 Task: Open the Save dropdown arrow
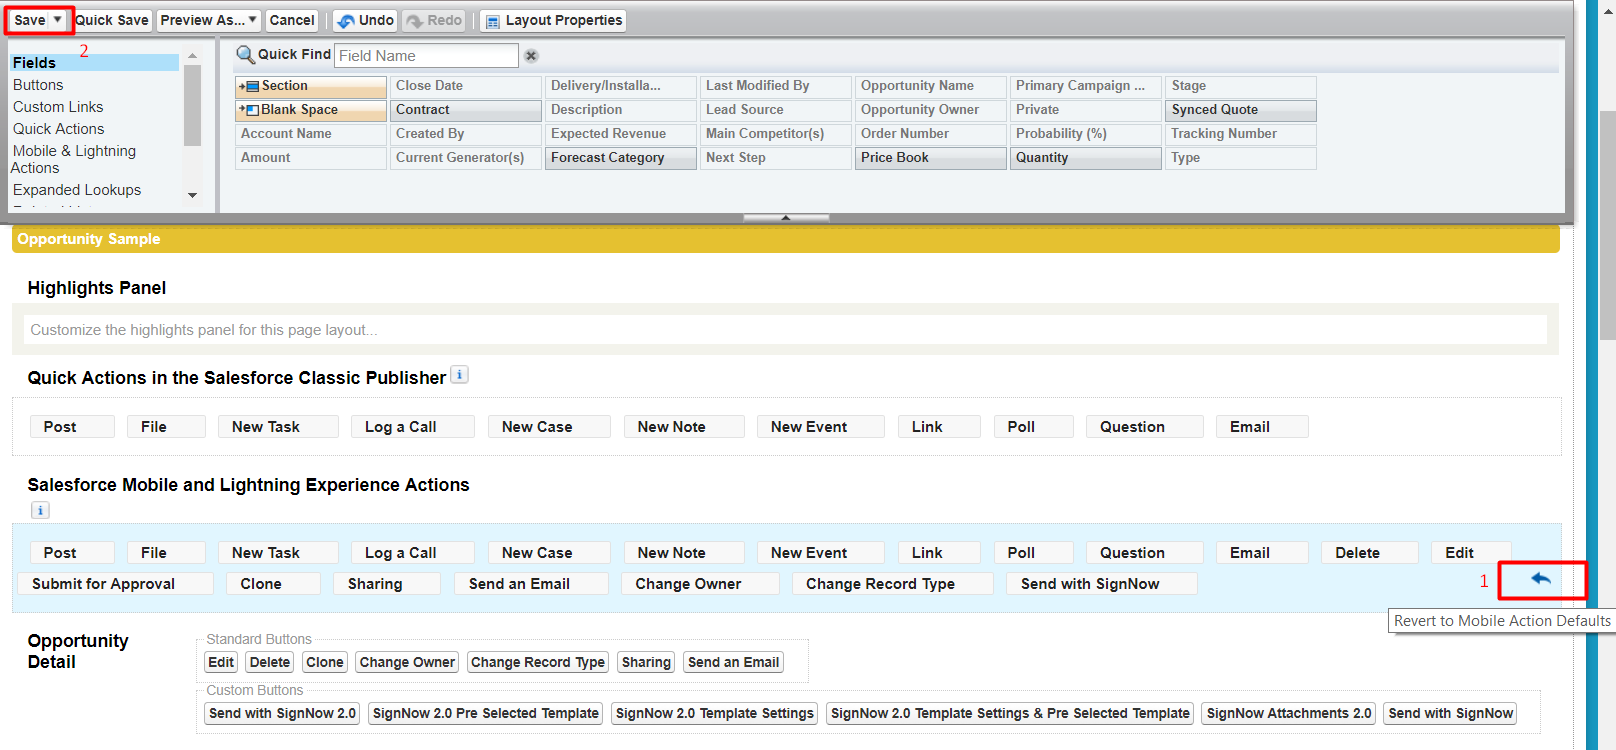(x=58, y=20)
